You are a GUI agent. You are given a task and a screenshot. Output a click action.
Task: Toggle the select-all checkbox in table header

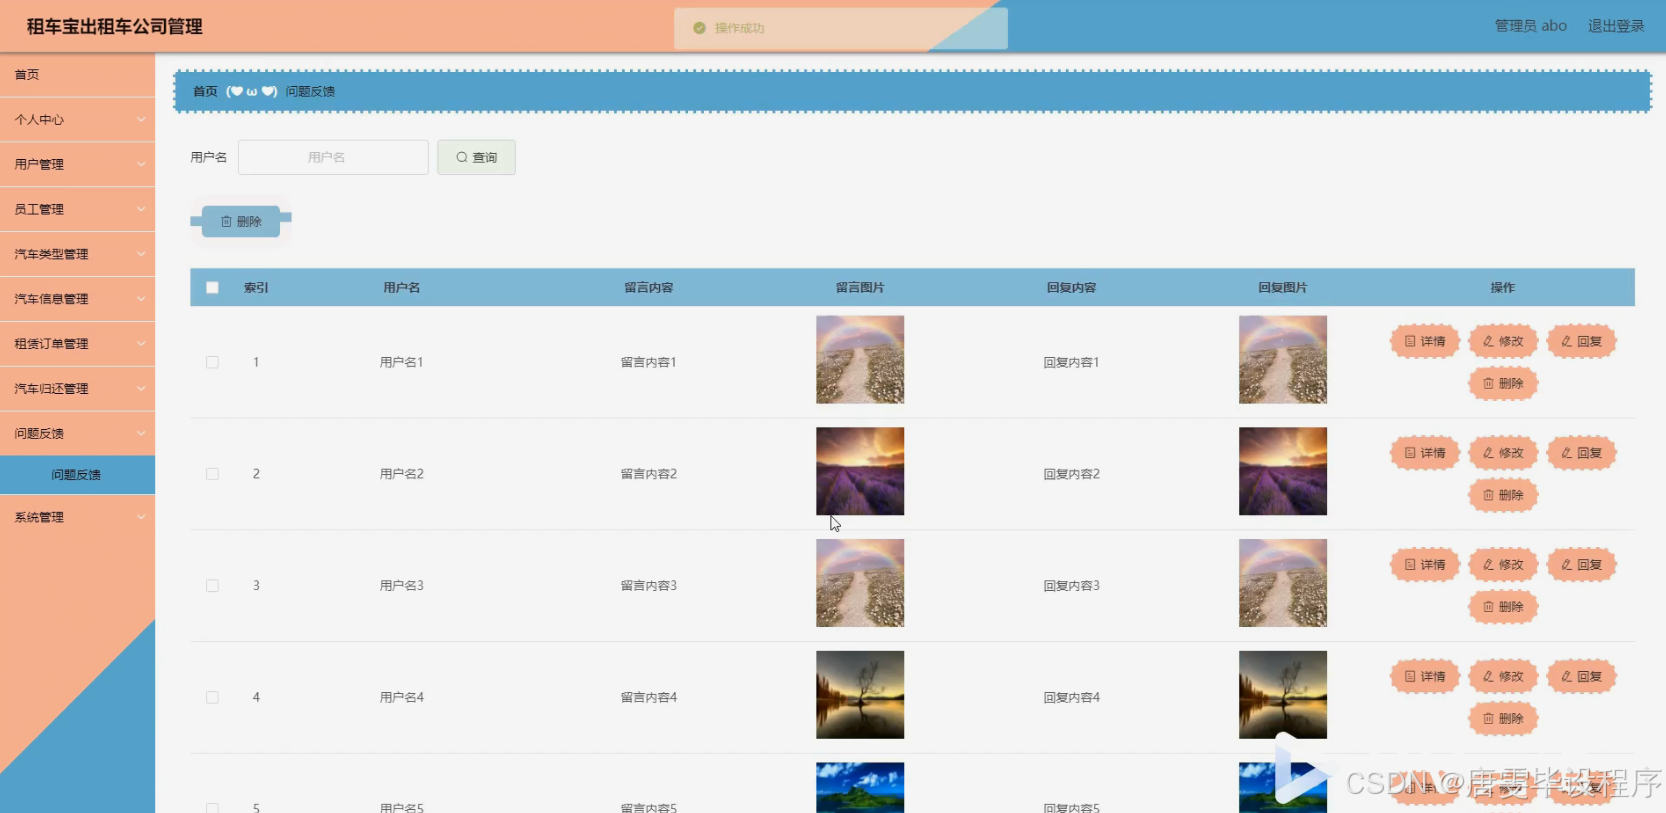click(212, 288)
